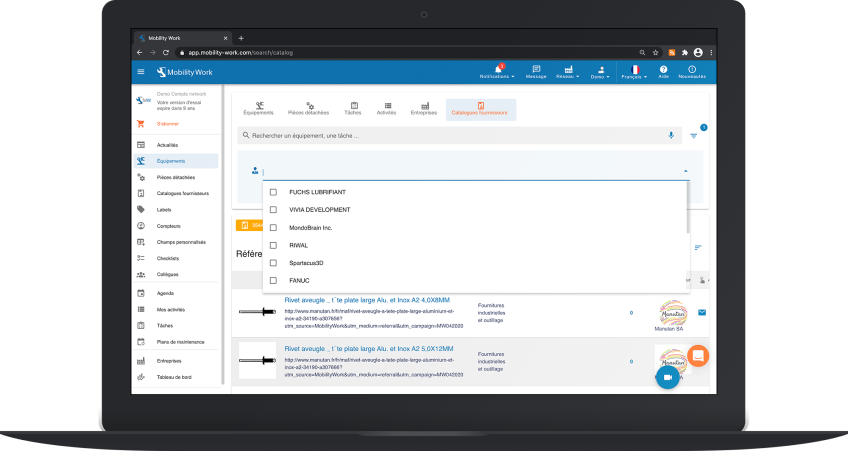Open a new browser tab with plus button
848x451 pixels.
click(x=241, y=38)
